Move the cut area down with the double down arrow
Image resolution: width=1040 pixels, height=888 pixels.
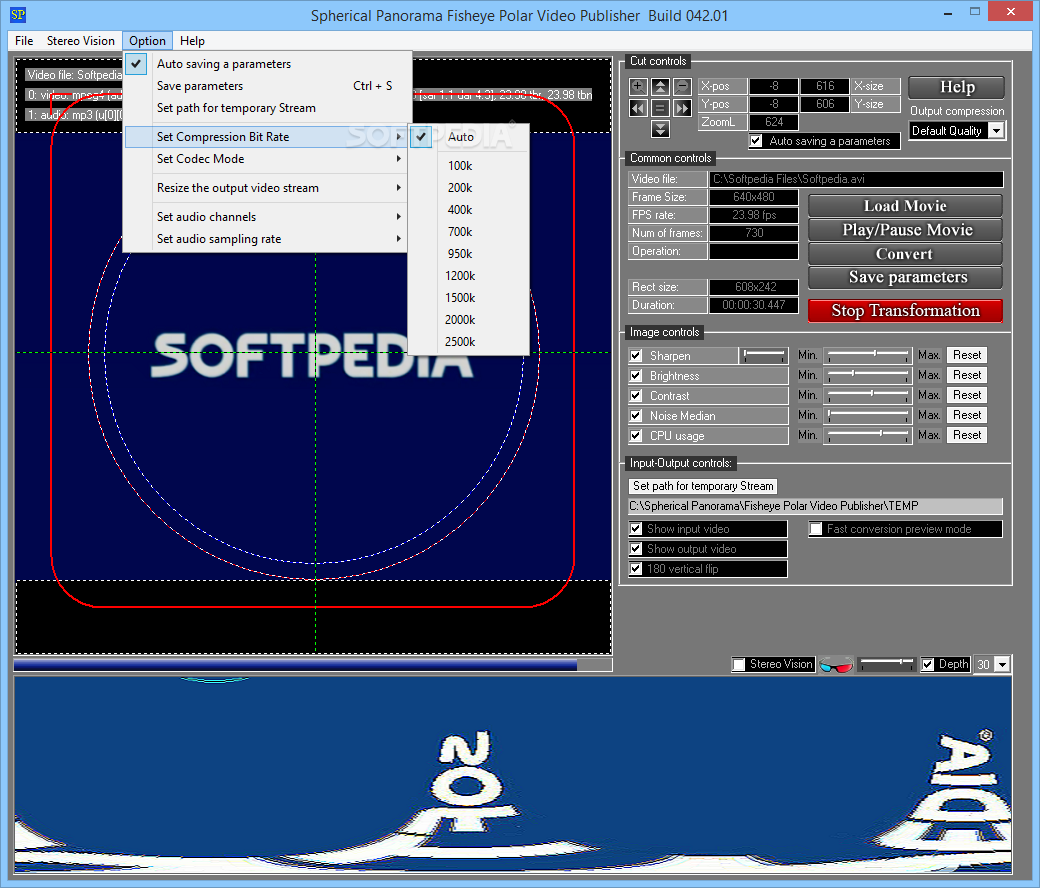pos(660,129)
